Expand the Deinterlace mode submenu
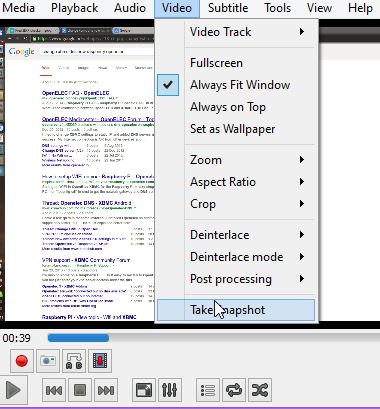Viewport: 380px width, 409px height. point(236,257)
